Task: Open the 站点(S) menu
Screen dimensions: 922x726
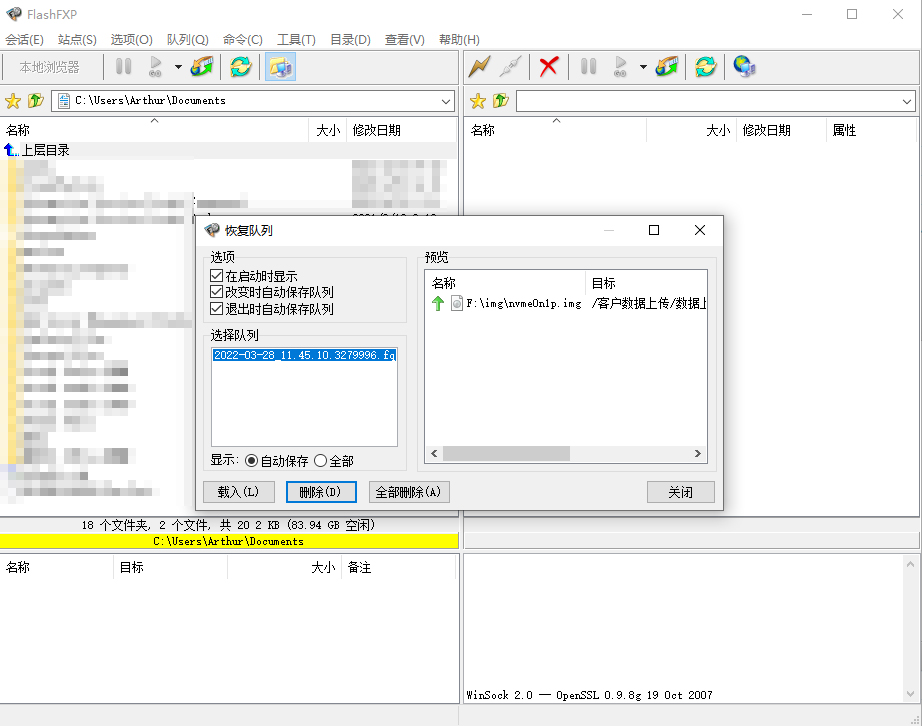Action: point(77,39)
